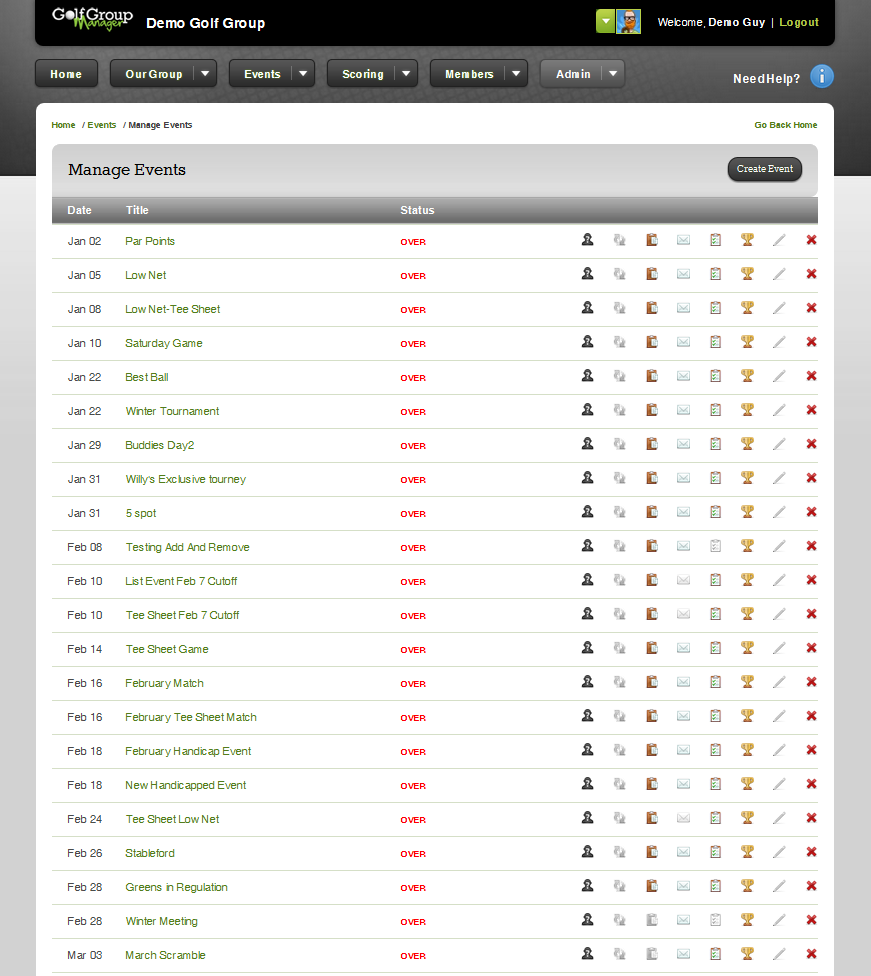Expand the Admin dropdown arrow

coord(611,73)
